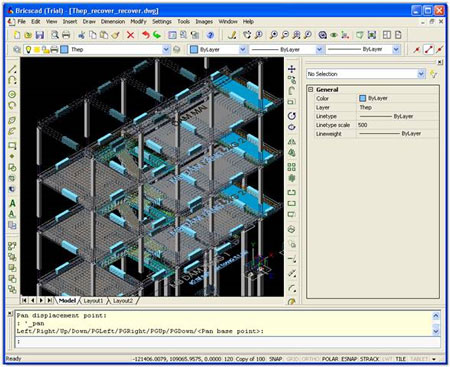Image resolution: width=450 pixels, height=367 pixels.
Task: Collapse the General properties section
Action: tap(311, 90)
